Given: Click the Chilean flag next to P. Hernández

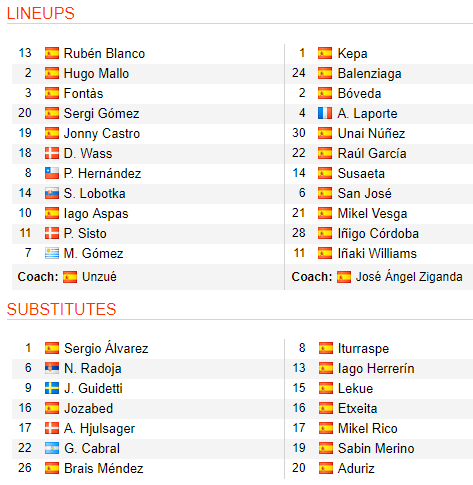Looking at the screenshot, I should (x=52, y=173).
